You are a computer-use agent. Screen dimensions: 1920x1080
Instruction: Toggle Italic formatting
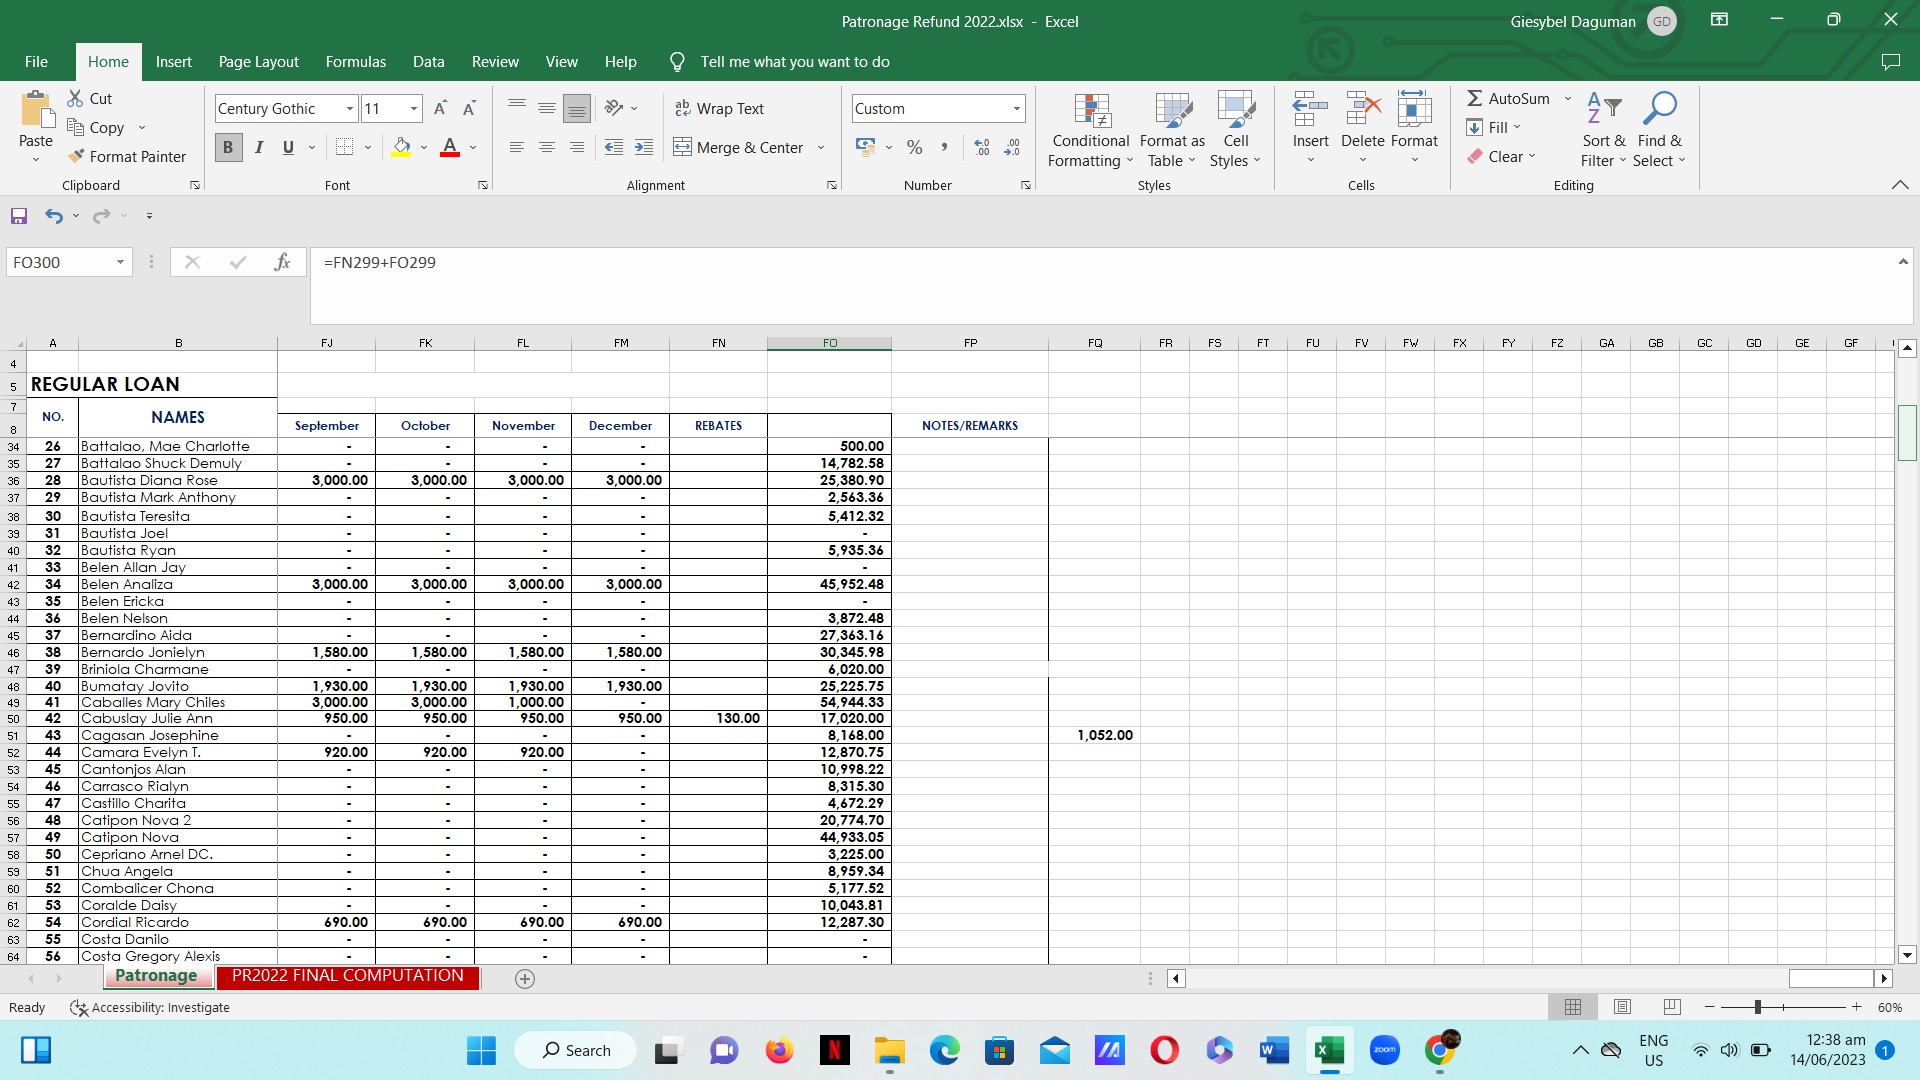[259, 147]
